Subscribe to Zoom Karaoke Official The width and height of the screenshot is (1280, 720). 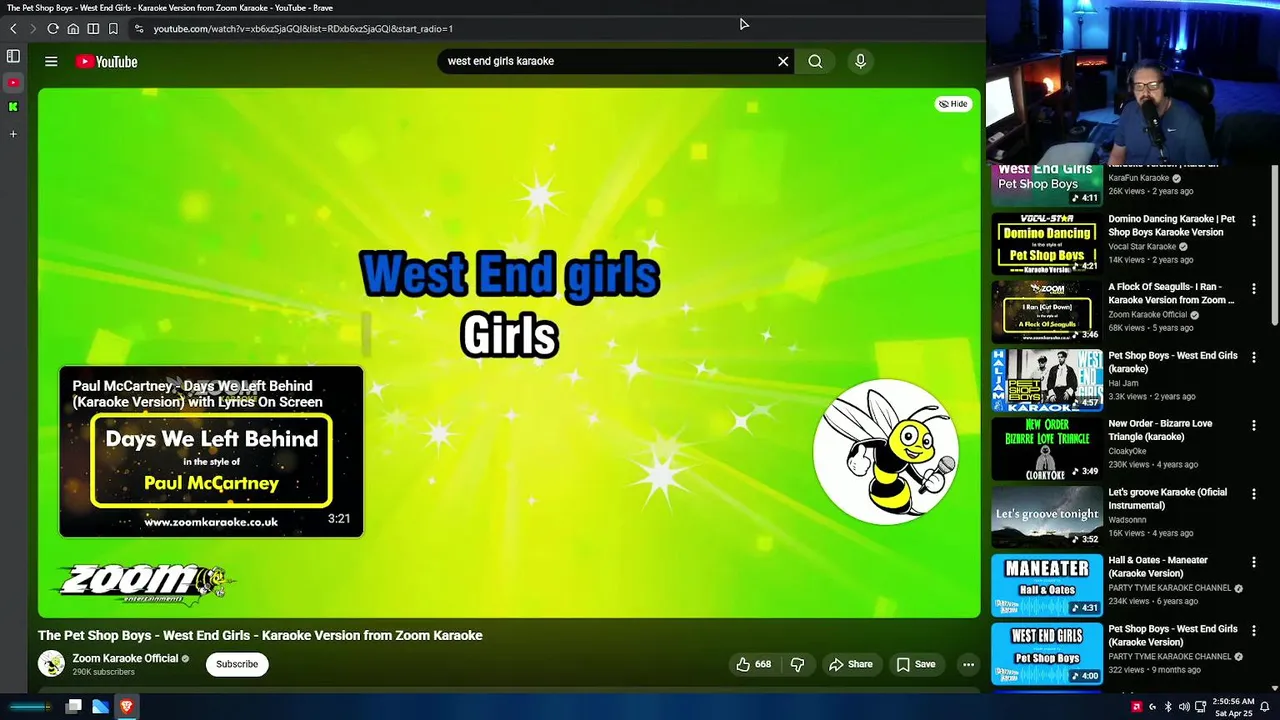[x=237, y=664]
